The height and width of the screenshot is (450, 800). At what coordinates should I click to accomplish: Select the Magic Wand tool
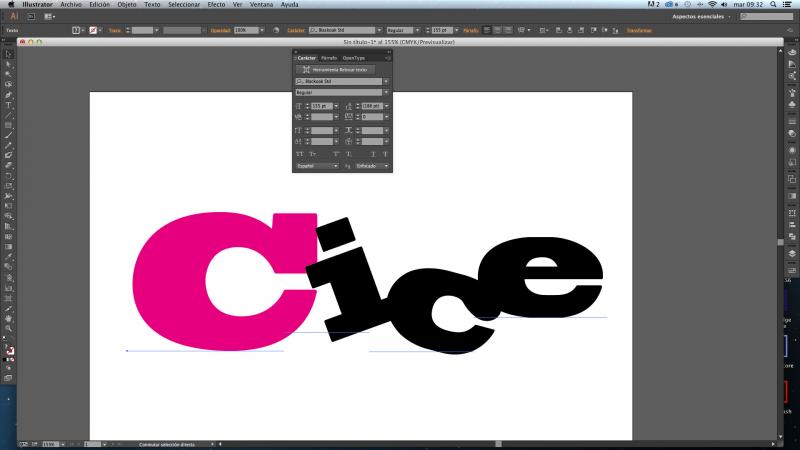pos(9,74)
